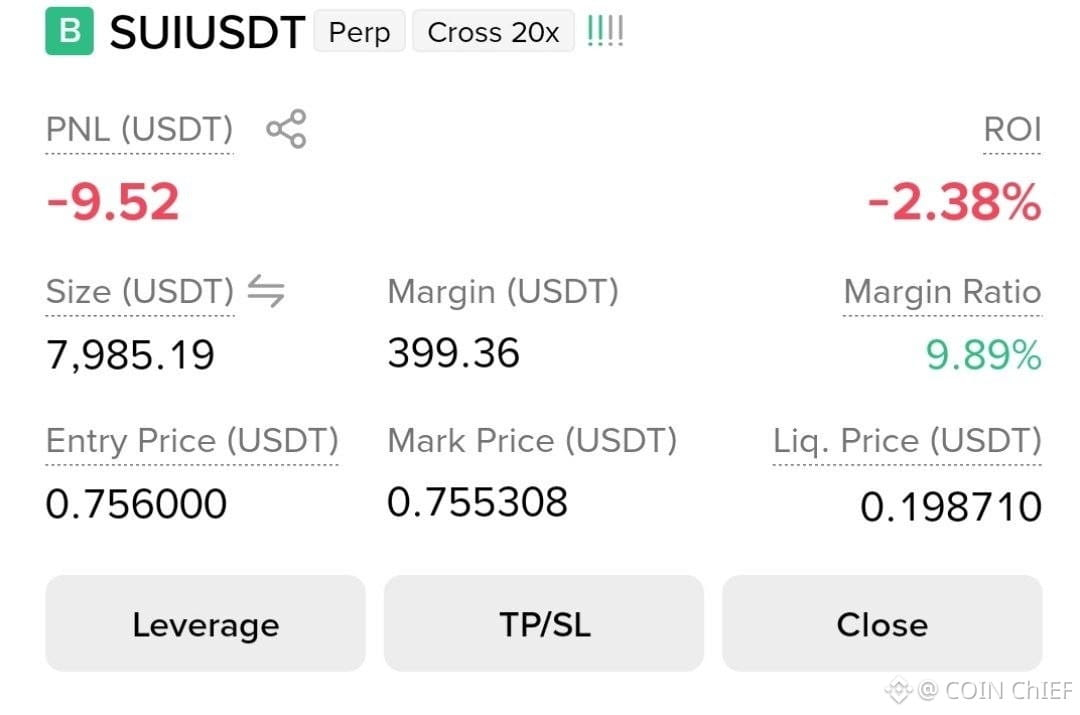Open the SUIUSDT pair title
1080x715 pixels.
pos(207,32)
